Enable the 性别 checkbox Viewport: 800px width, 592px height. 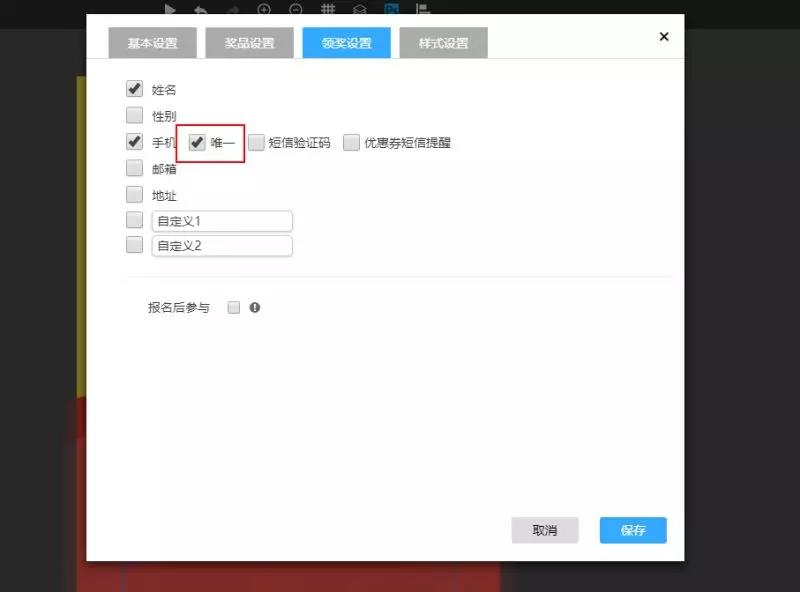coord(134,115)
